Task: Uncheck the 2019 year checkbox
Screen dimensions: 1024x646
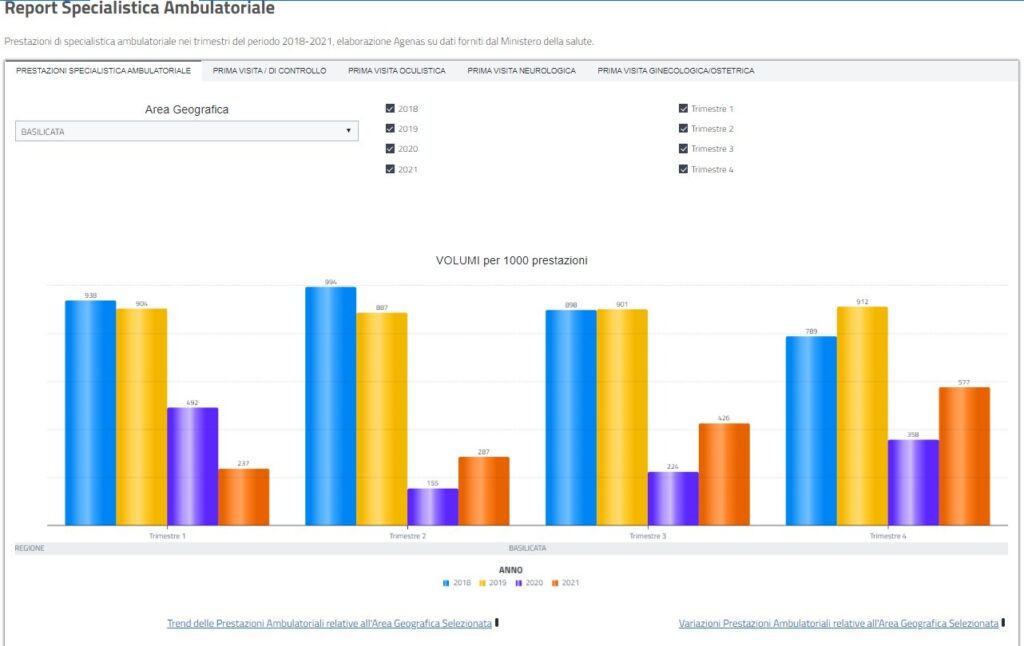Action: click(390, 129)
